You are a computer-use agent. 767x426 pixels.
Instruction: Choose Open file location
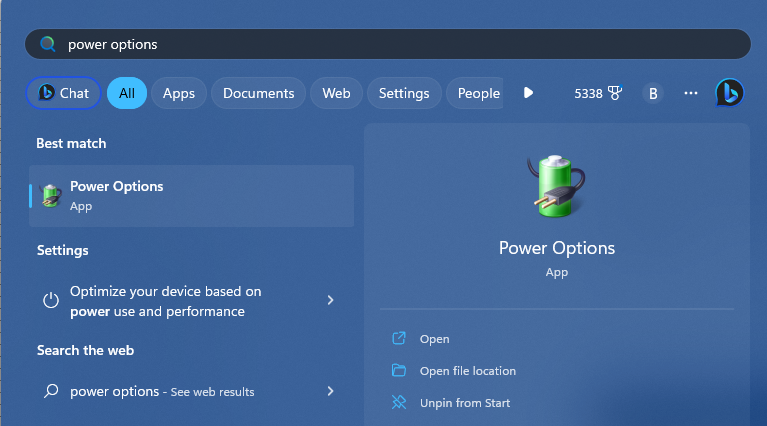pyautogui.click(x=468, y=371)
